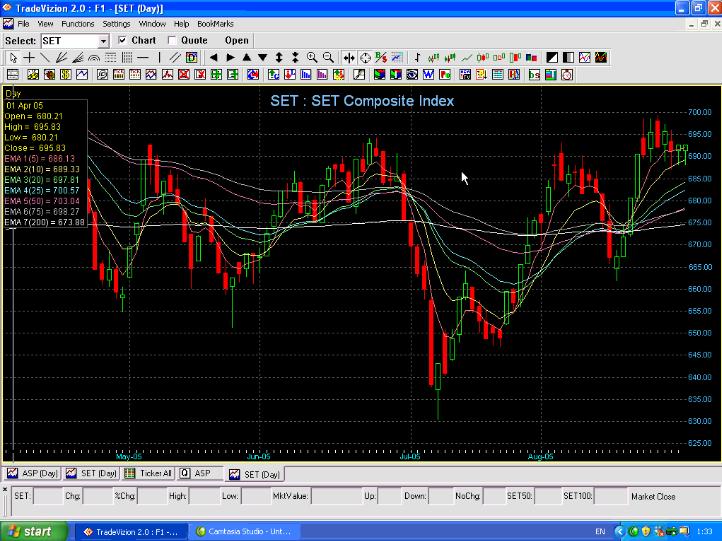
Task: Click the target circle crosshair icon
Action: point(365,58)
